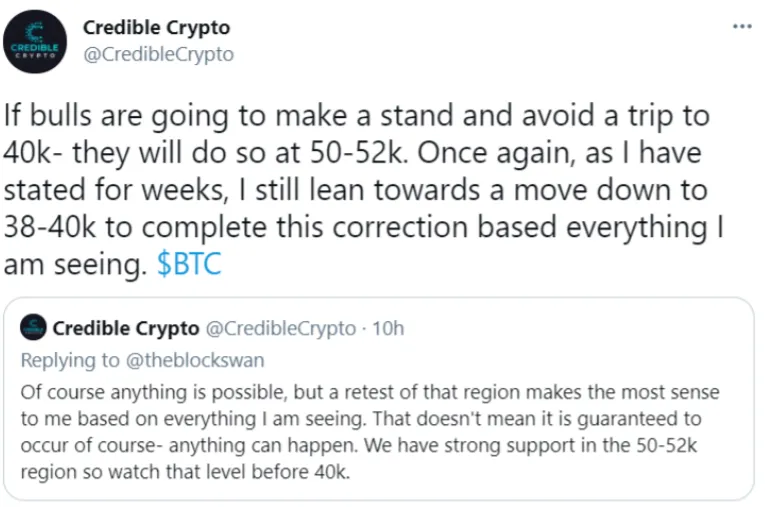Click the bold Credible Crypto name in quoted tweet
Screen dimensions: 765x507
pos(126,328)
